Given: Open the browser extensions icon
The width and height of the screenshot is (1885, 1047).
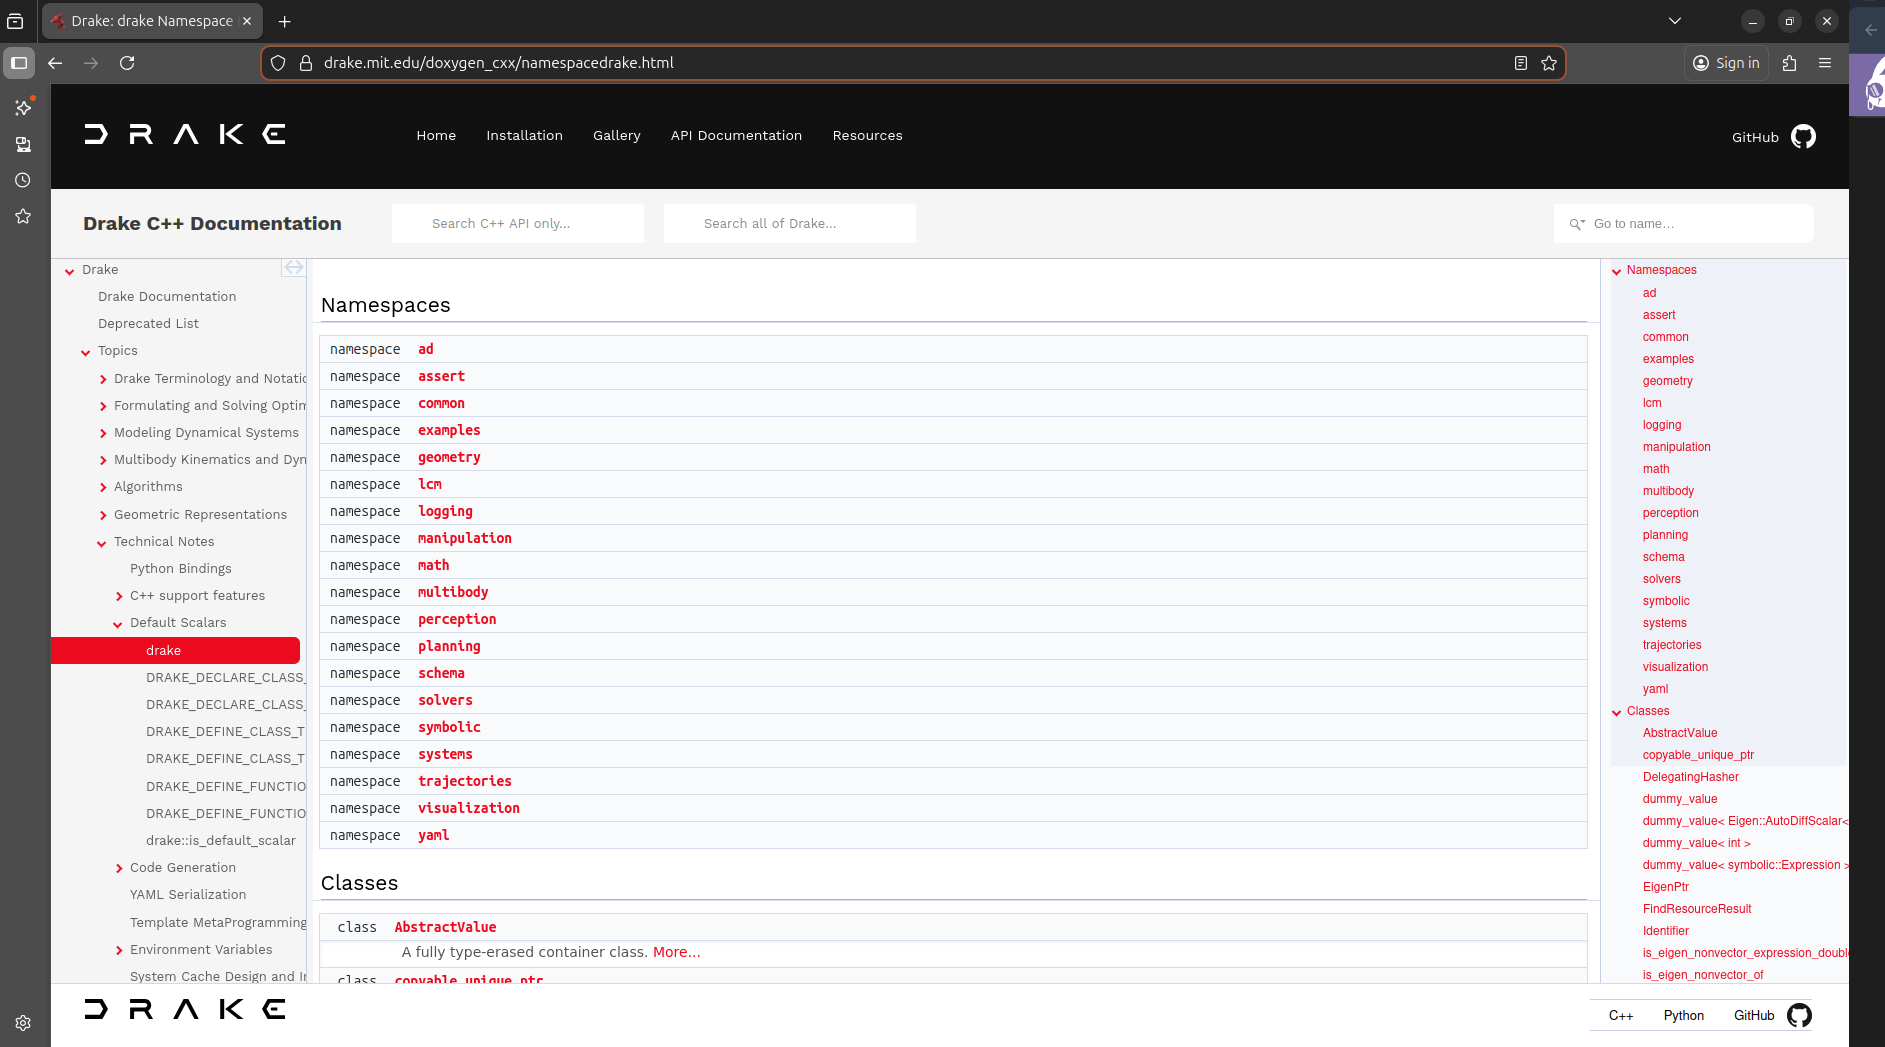Looking at the screenshot, I should click(1790, 63).
